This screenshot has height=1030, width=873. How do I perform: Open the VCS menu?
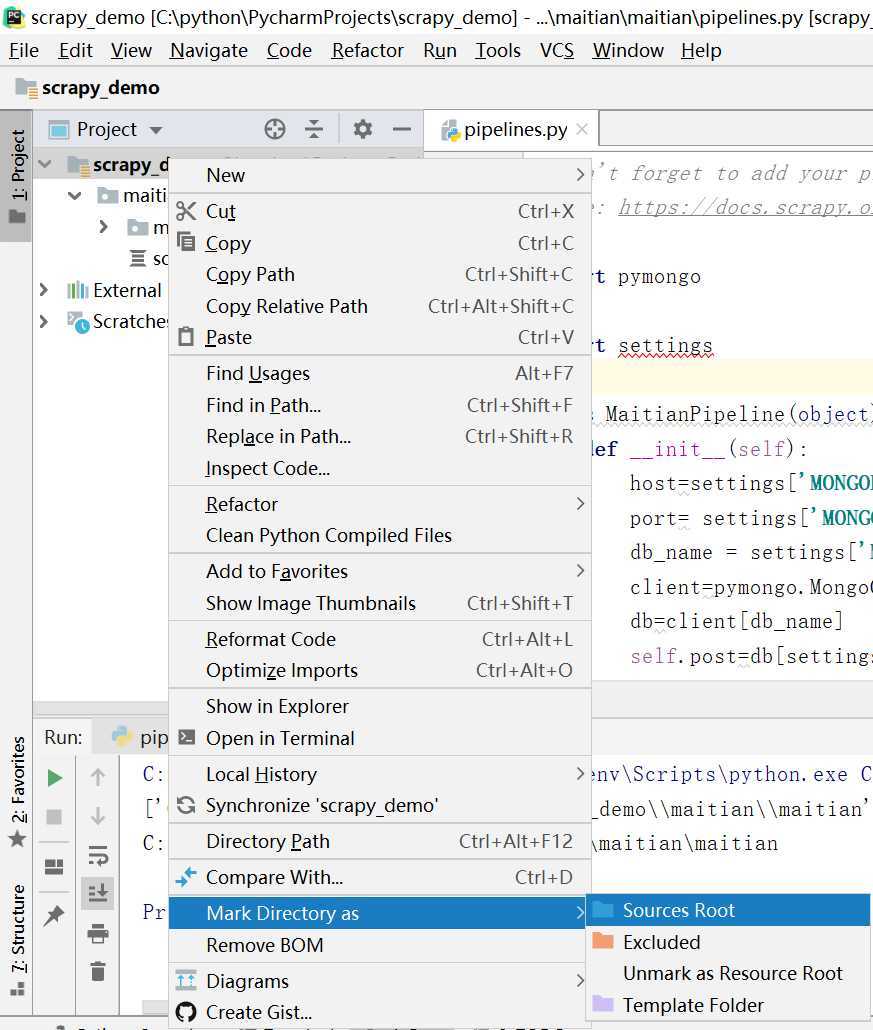pos(556,51)
